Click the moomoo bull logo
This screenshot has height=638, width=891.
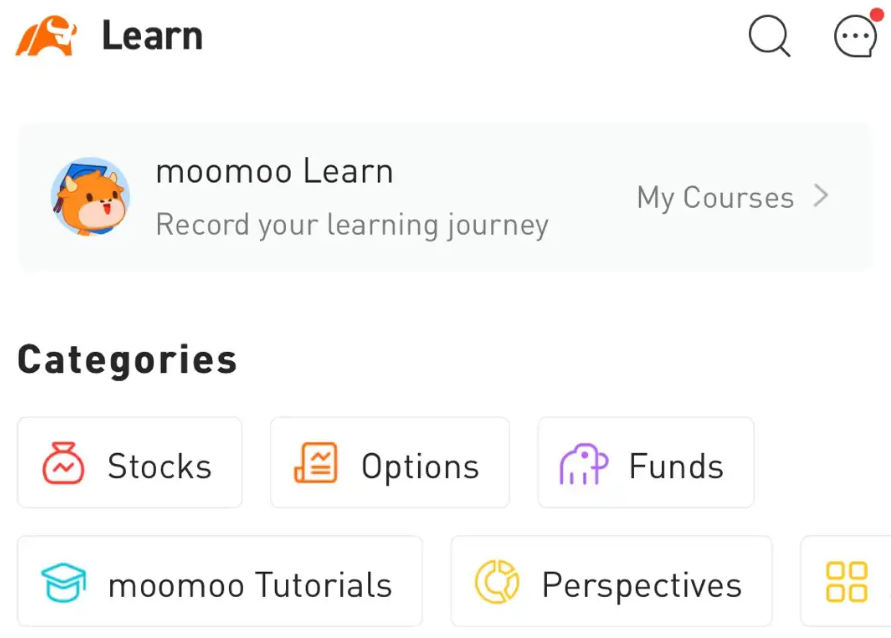tap(46, 37)
